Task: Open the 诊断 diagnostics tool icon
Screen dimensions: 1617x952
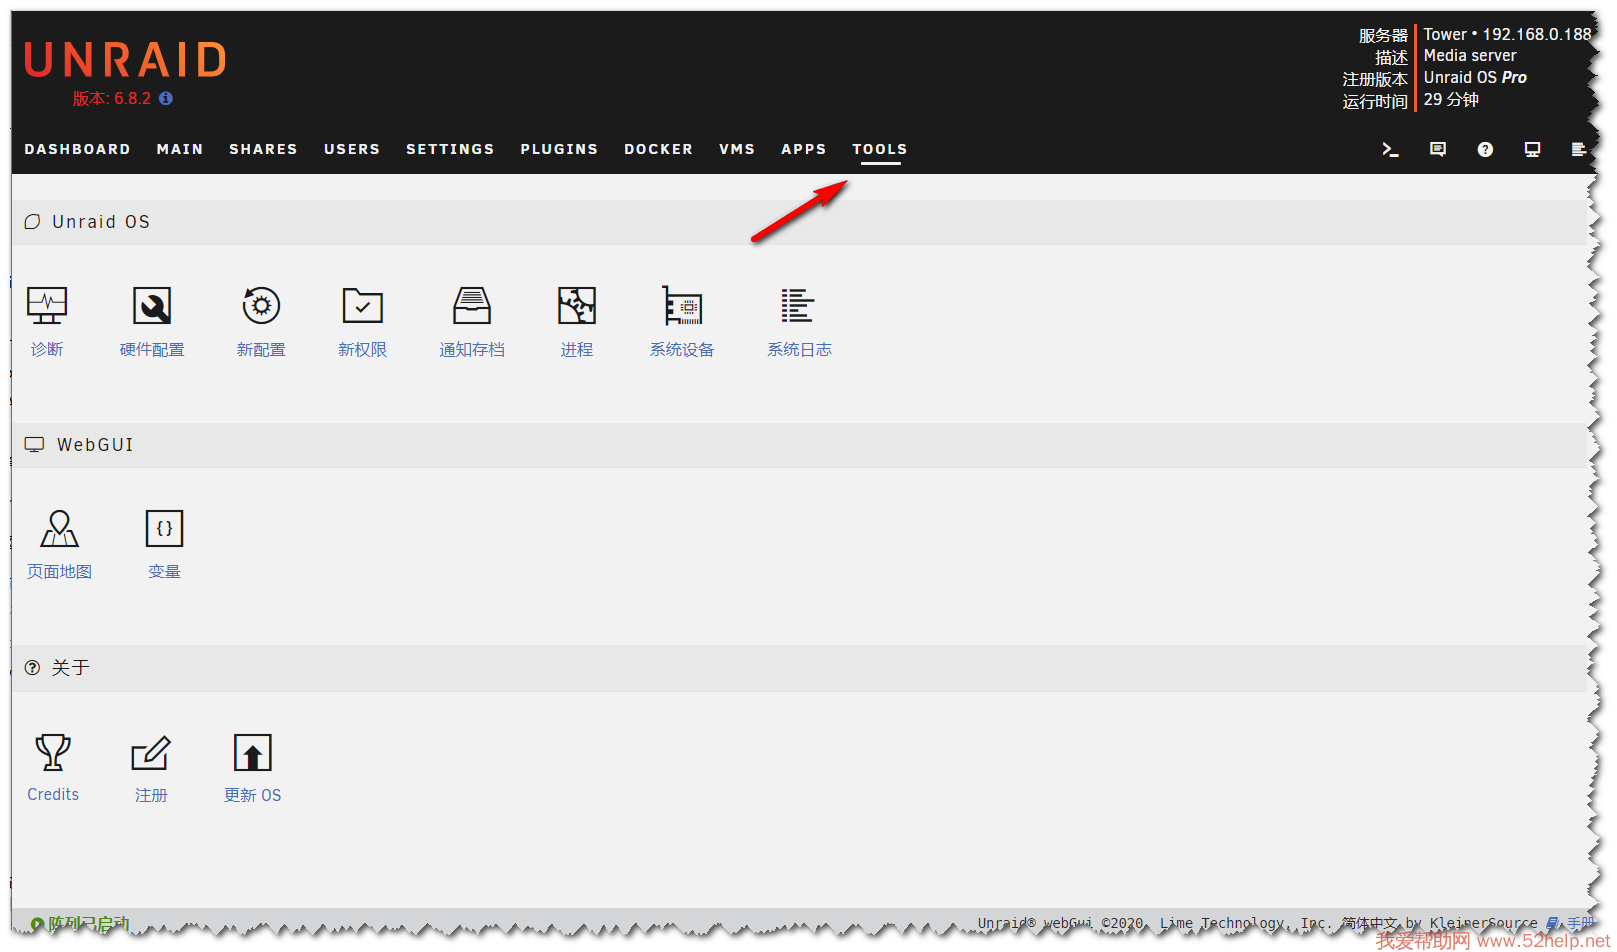Action: tap(47, 306)
